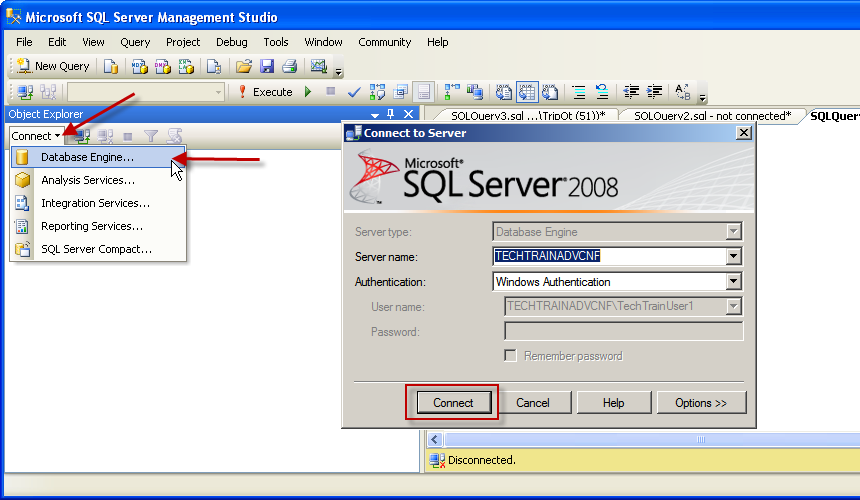
Task: Open the File menu
Action: pos(24,42)
